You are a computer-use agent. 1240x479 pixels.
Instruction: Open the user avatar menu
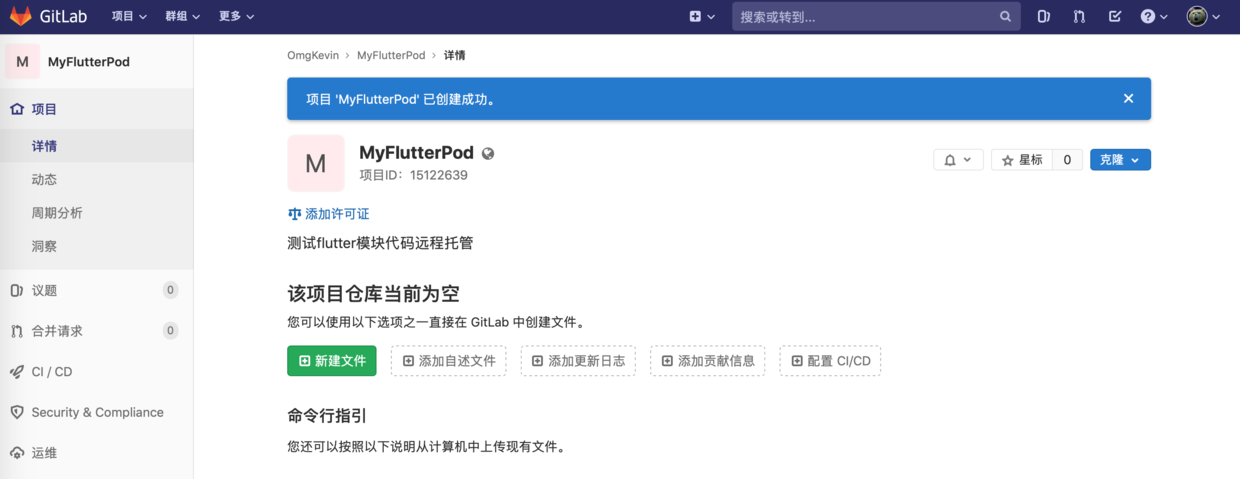click(1203, 17)
